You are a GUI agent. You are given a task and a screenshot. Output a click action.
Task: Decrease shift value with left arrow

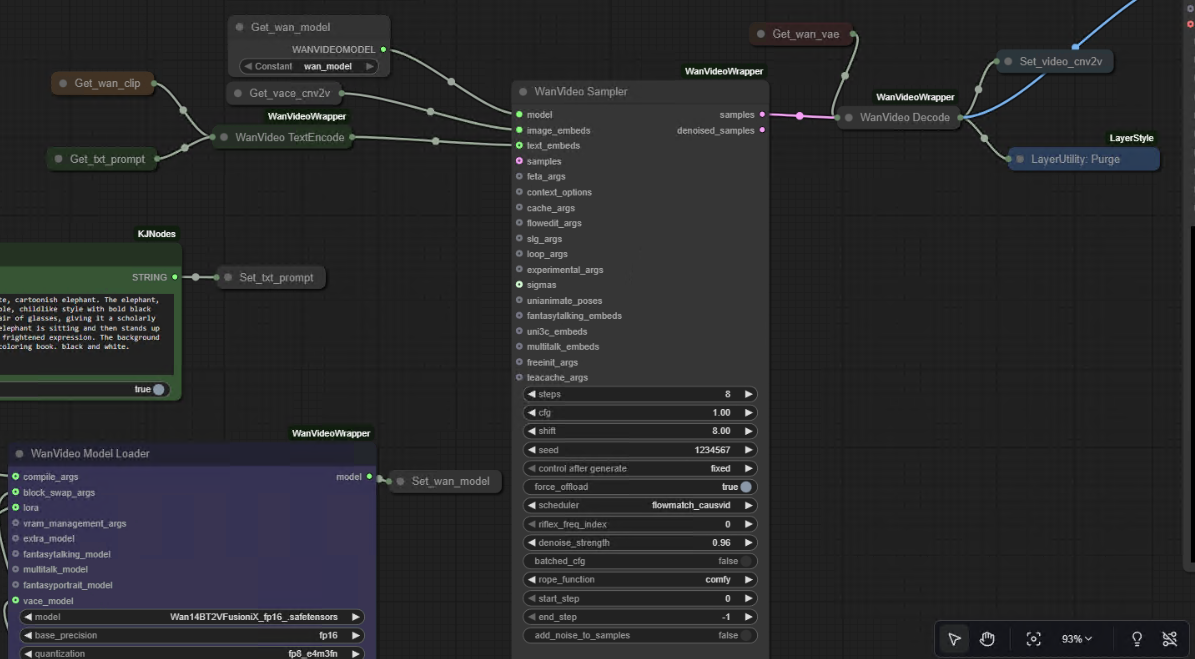click(x=531, y=431)
